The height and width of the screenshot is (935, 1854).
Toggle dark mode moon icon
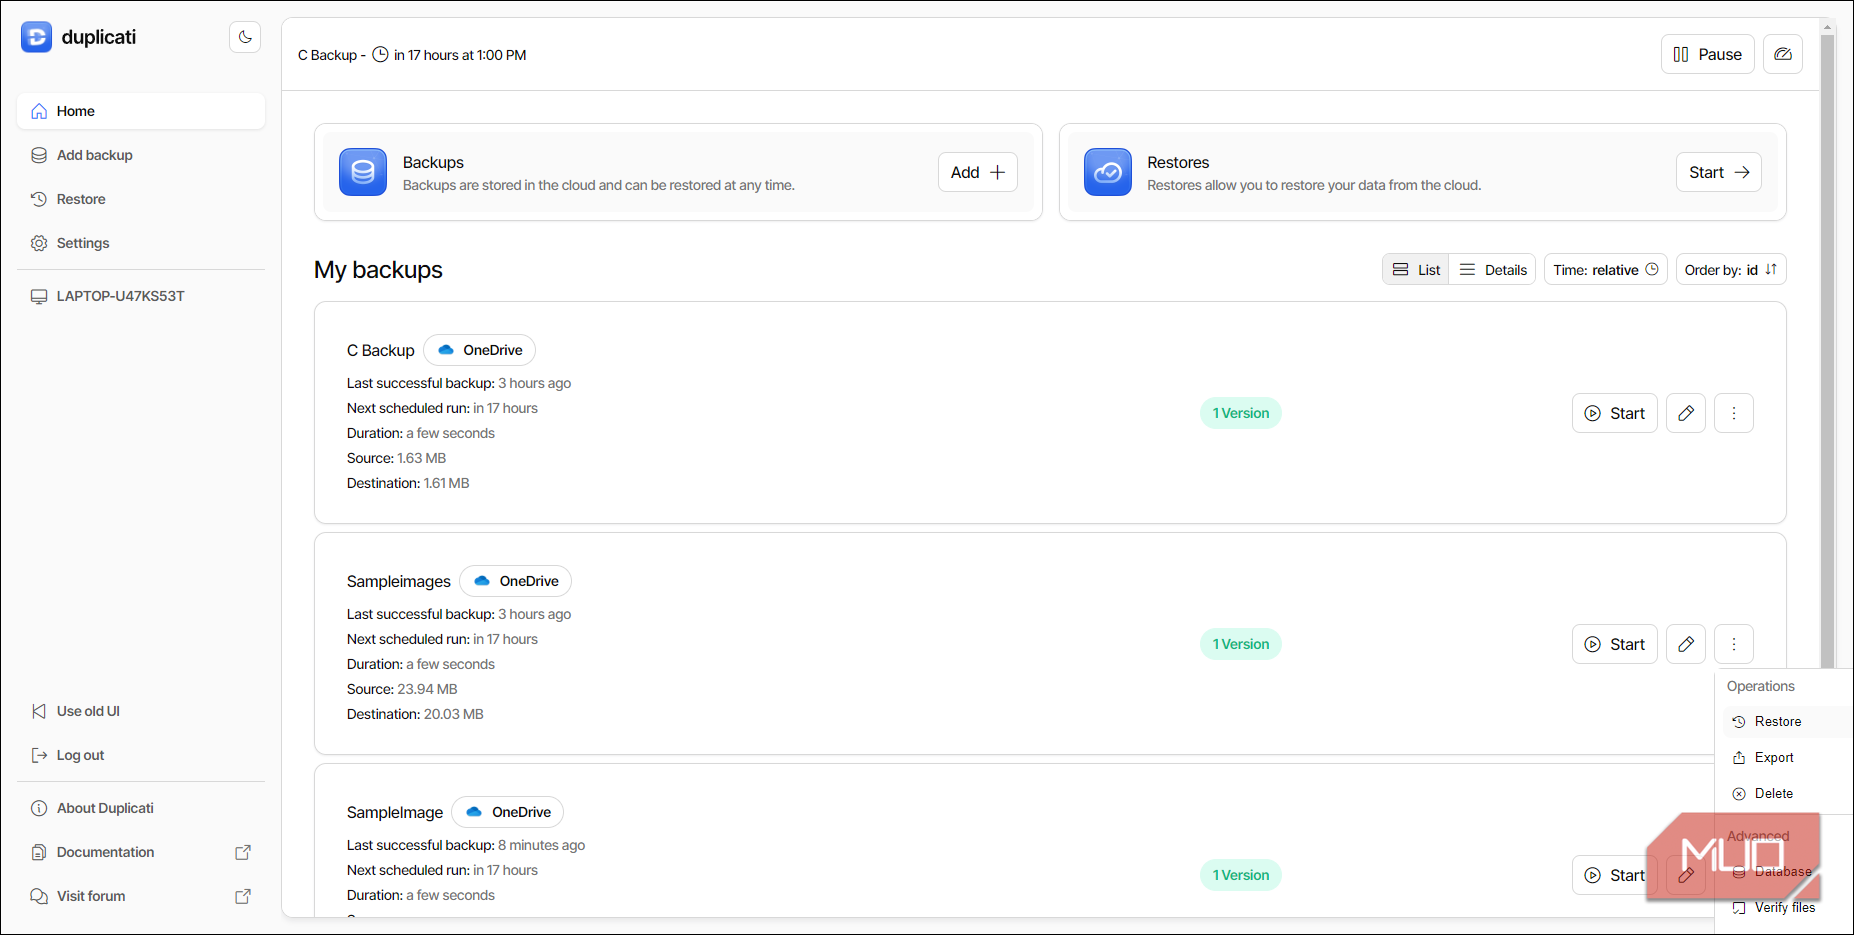pos(245,37)
